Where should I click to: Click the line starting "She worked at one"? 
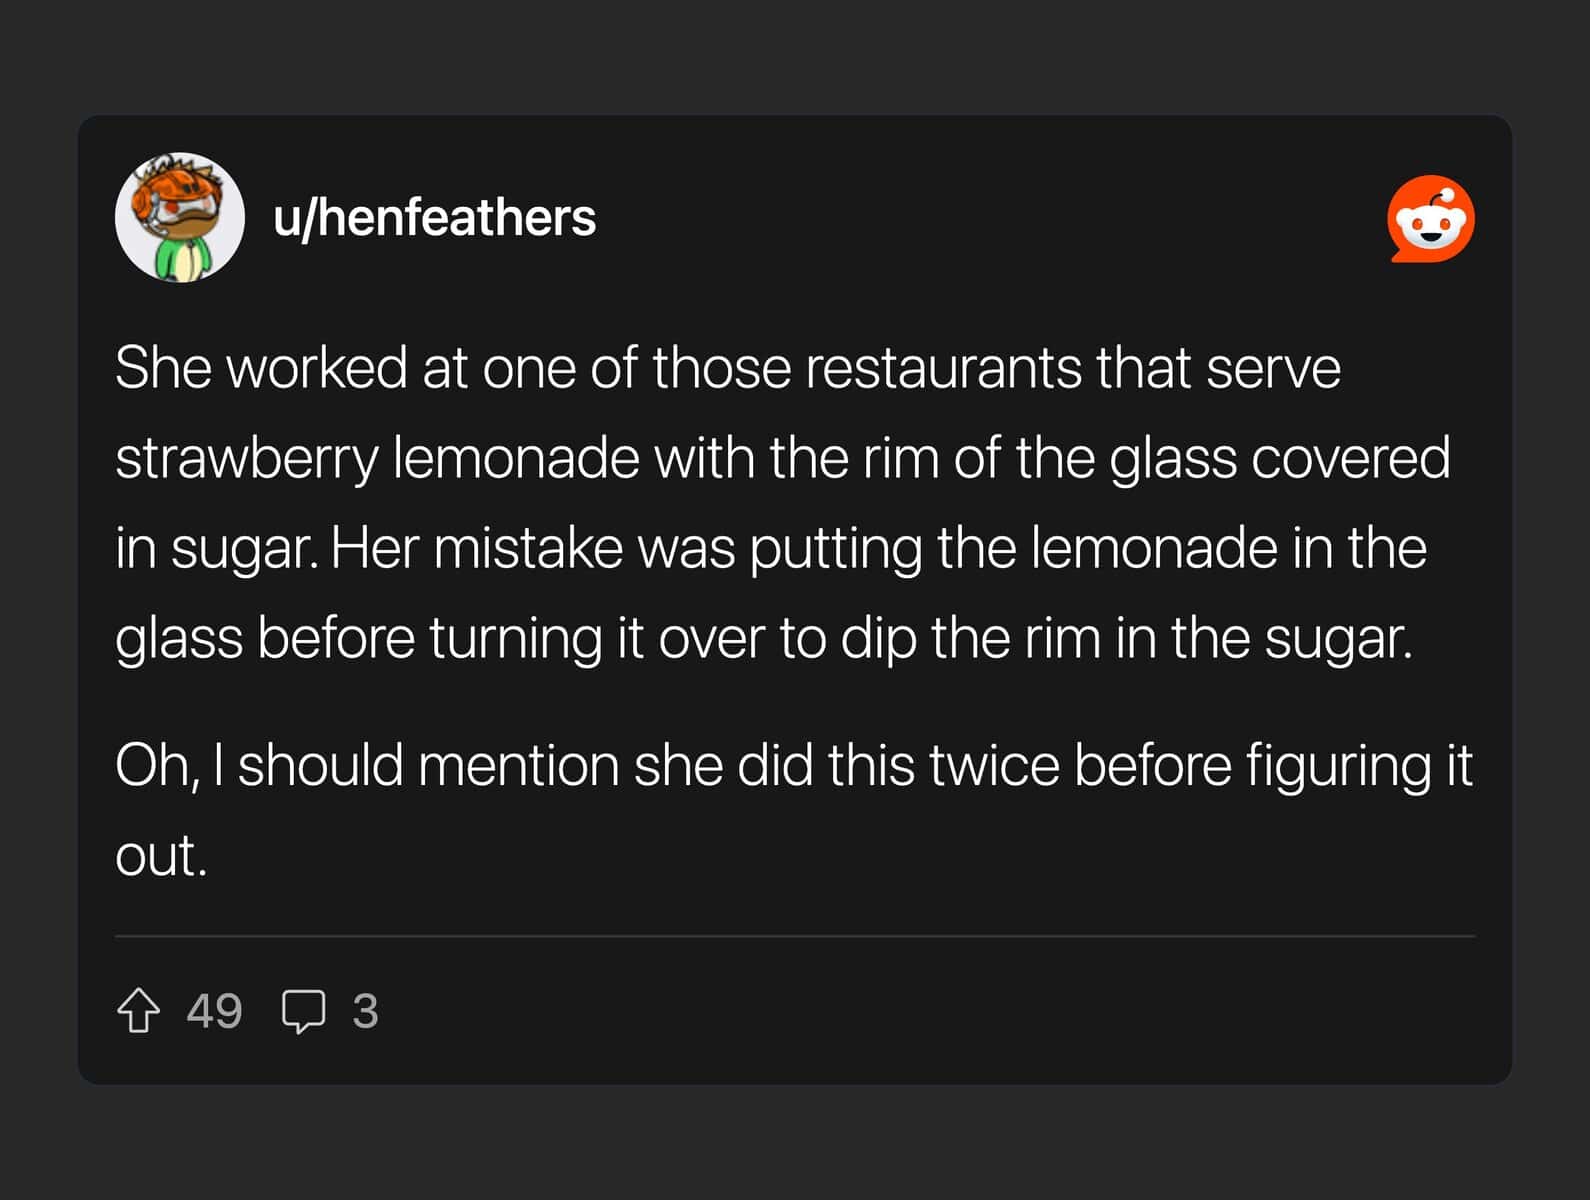click(x=727, y=368)
